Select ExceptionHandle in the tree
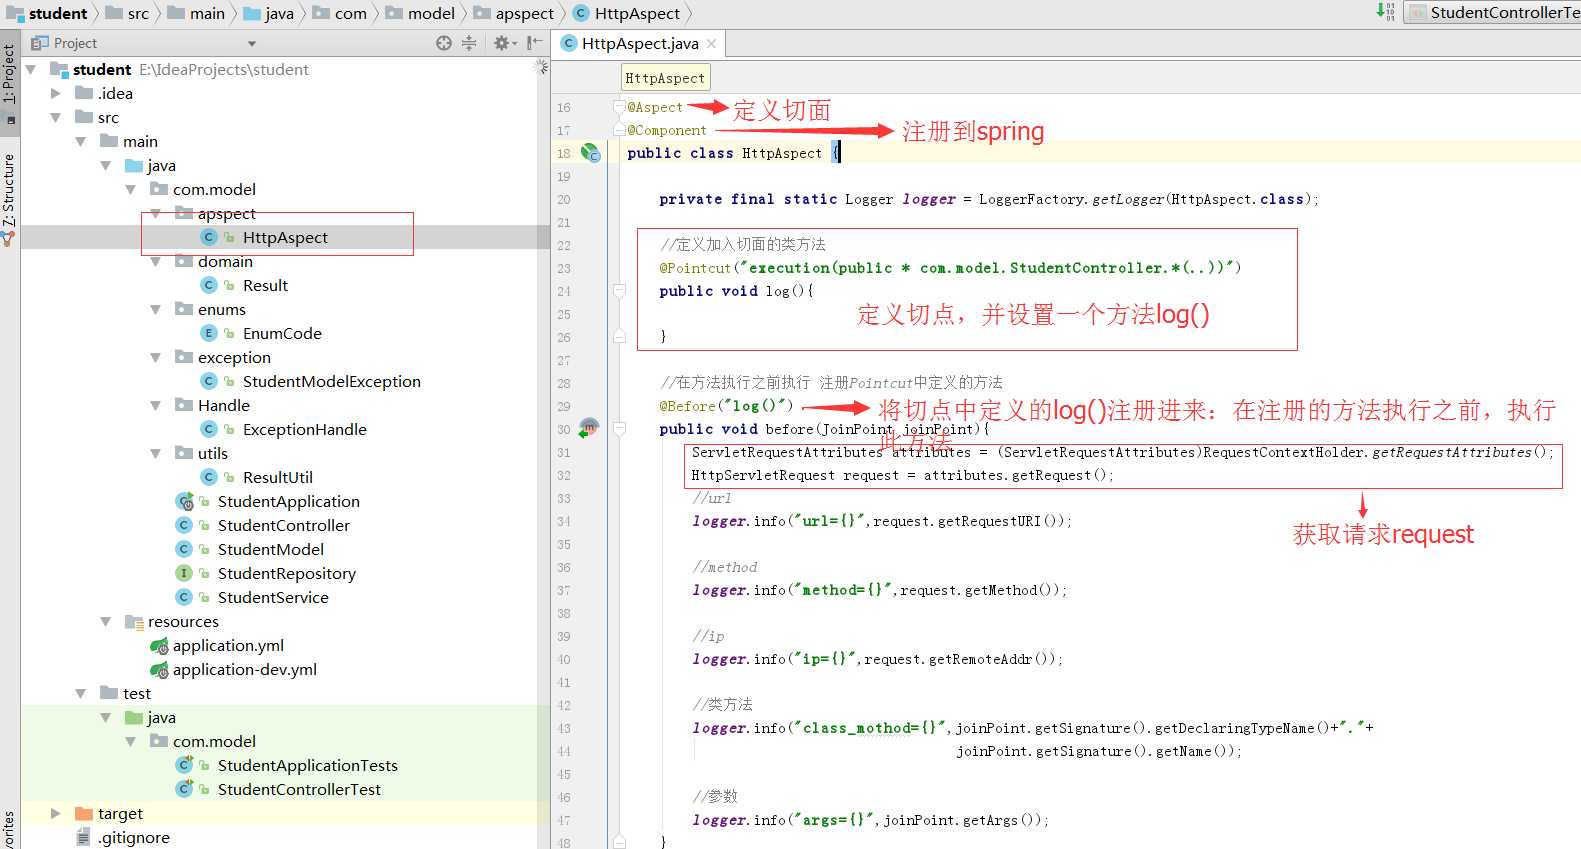 click(x=305, y=429)
